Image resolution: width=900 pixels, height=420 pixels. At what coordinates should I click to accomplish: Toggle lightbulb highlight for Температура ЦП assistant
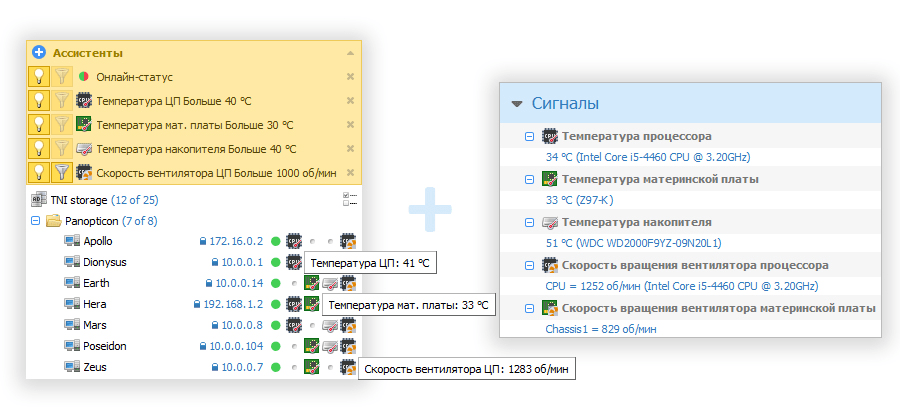tap(38, 100)
